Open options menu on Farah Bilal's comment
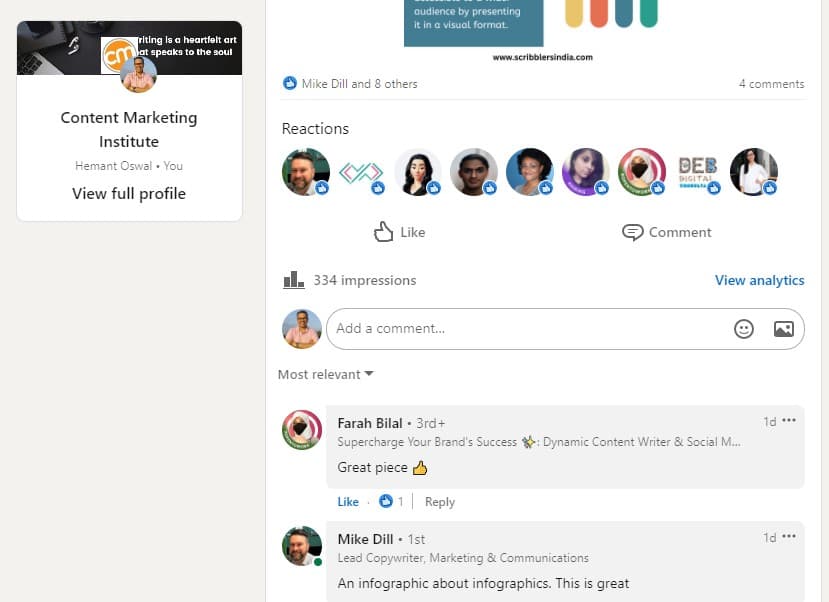Image resolution: width=829 pixels, height=602 pixels. [789, 420]
